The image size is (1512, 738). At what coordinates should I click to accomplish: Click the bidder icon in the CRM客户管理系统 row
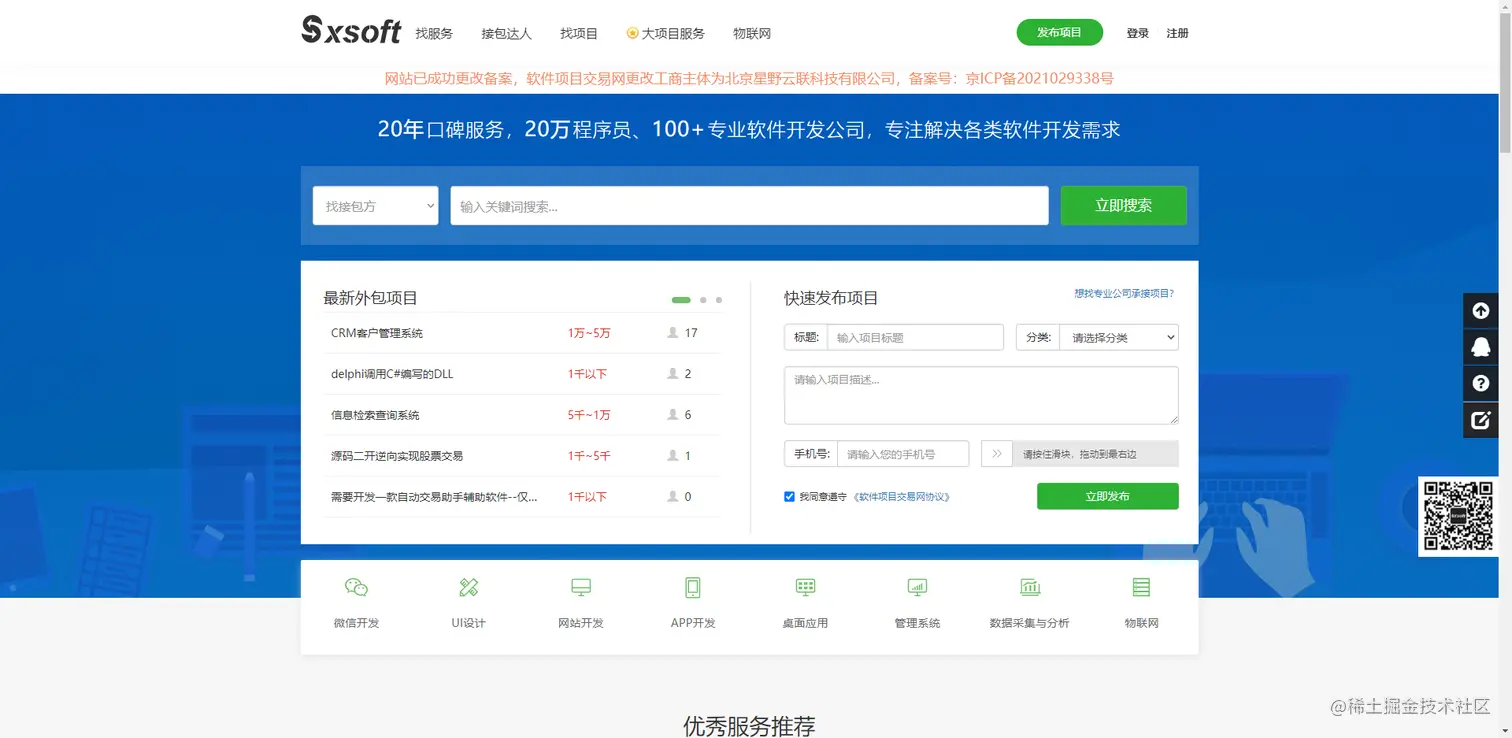click(x=673, y=333)
